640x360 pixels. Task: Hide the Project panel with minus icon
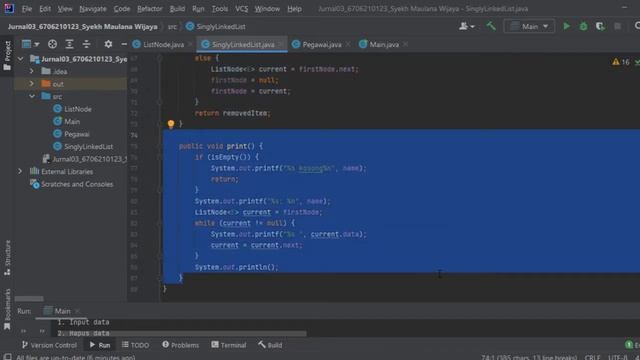coord(124,44)
